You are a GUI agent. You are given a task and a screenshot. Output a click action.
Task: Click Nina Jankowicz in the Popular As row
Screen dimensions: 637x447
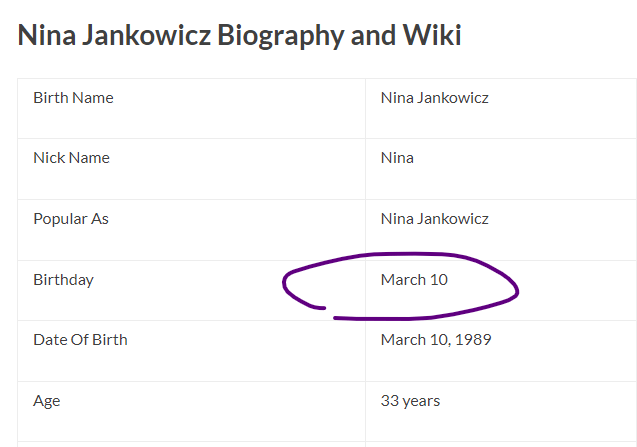click(x=434, y=219)
